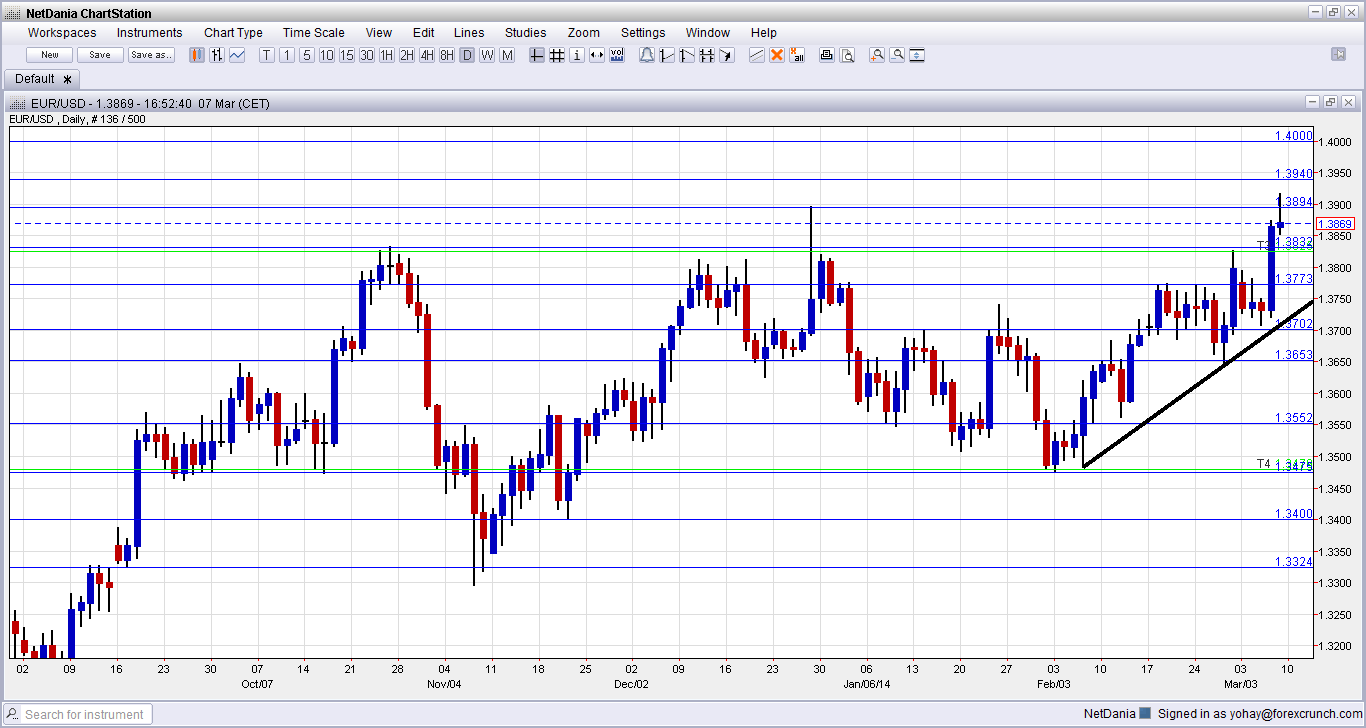Viewport: 1366px width, 728px height.
Task: Open the View menu
Action: 379,33
